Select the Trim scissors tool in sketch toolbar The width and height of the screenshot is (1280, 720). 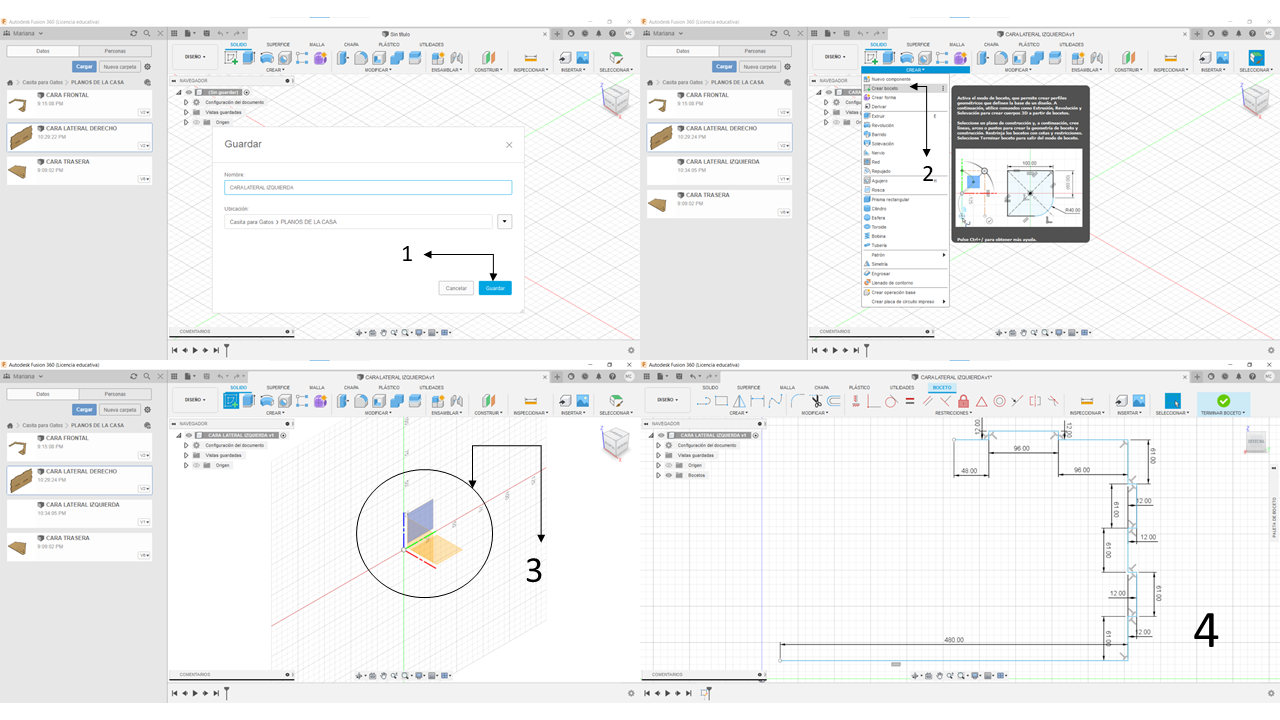pos(816,401)
